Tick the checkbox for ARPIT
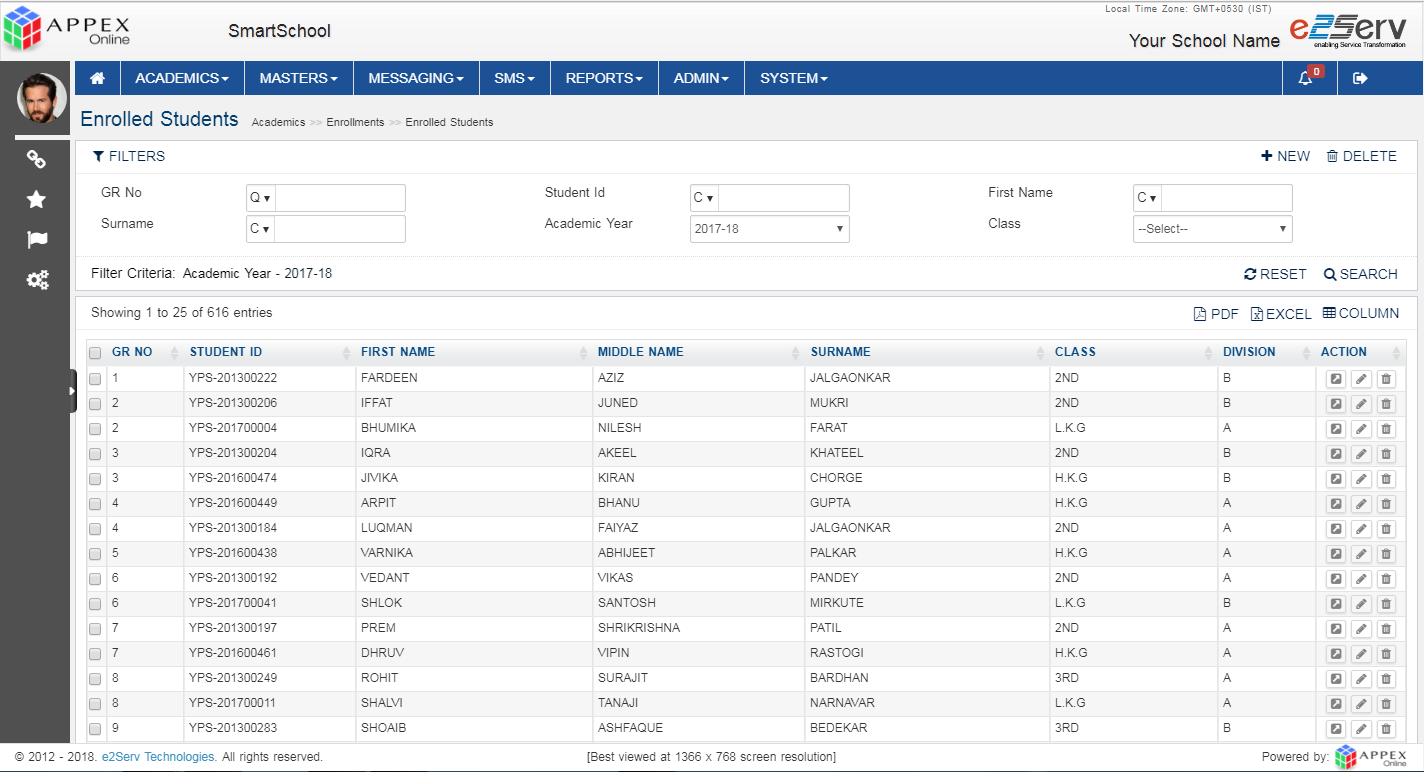The image size is (1424, 772). tap(95, 504)
